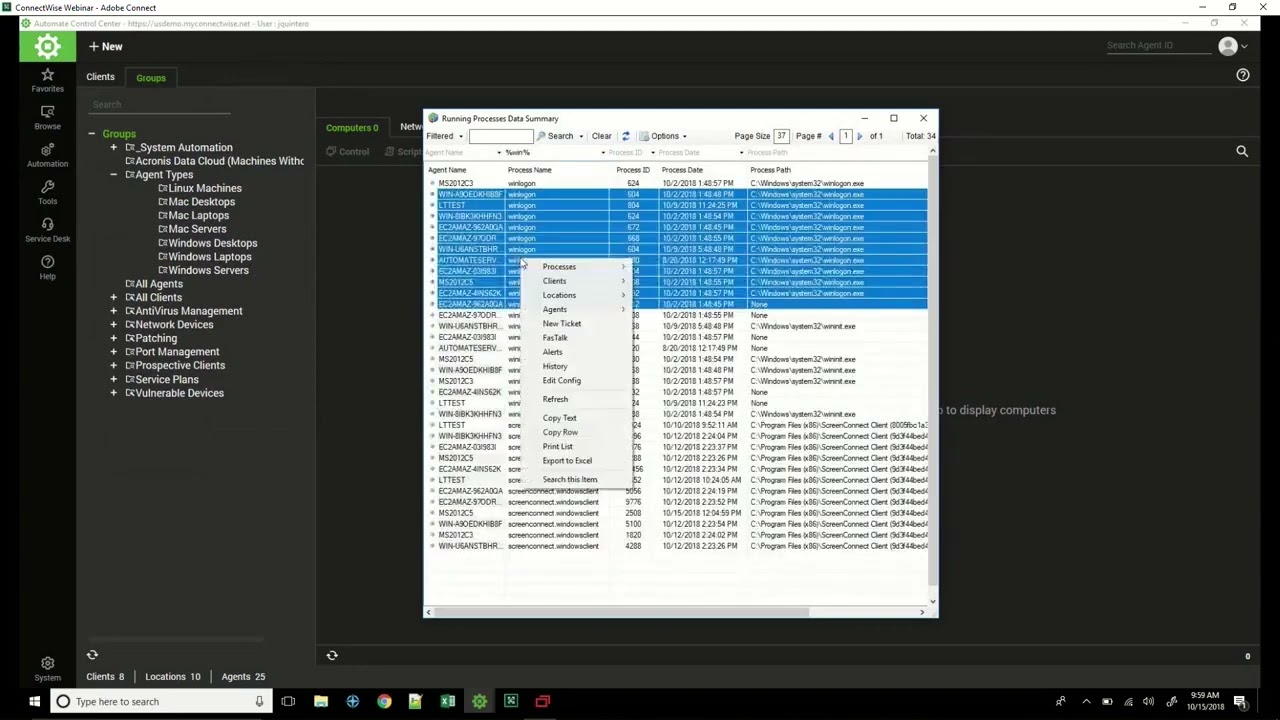Expand the Network Devices group
Screen dimensions: 1280x720
pos(113,325)
